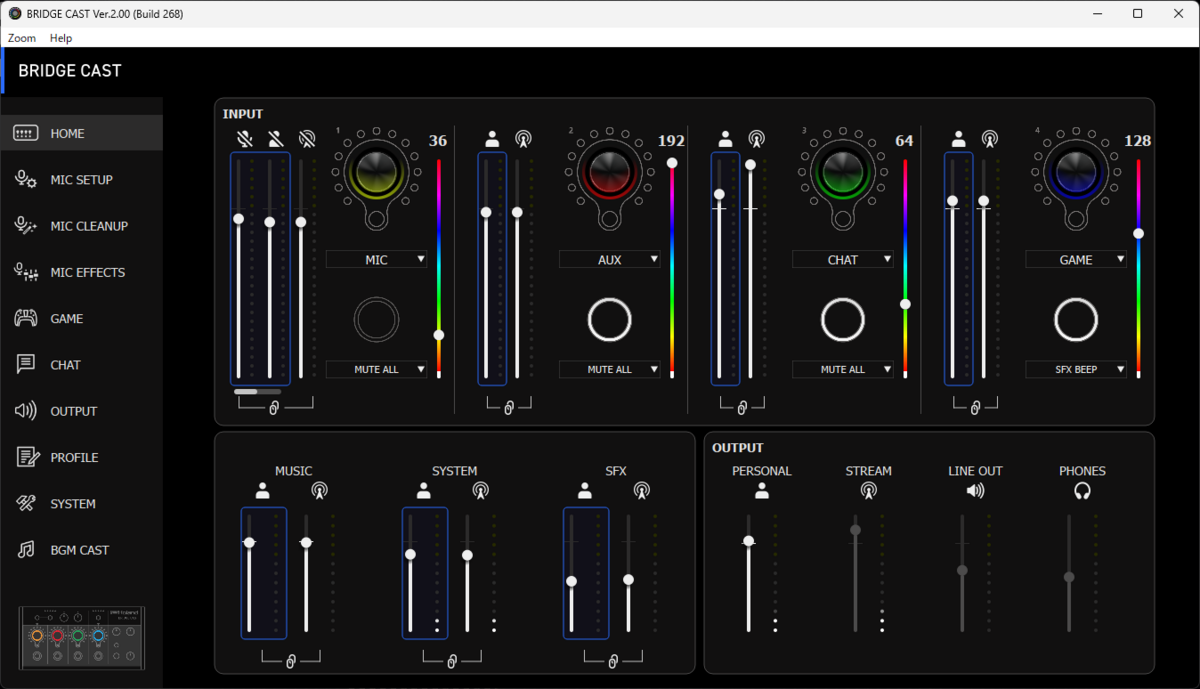Click the CHAT personal mix icon
The image size is (1200, 689).
pos(726,139)
